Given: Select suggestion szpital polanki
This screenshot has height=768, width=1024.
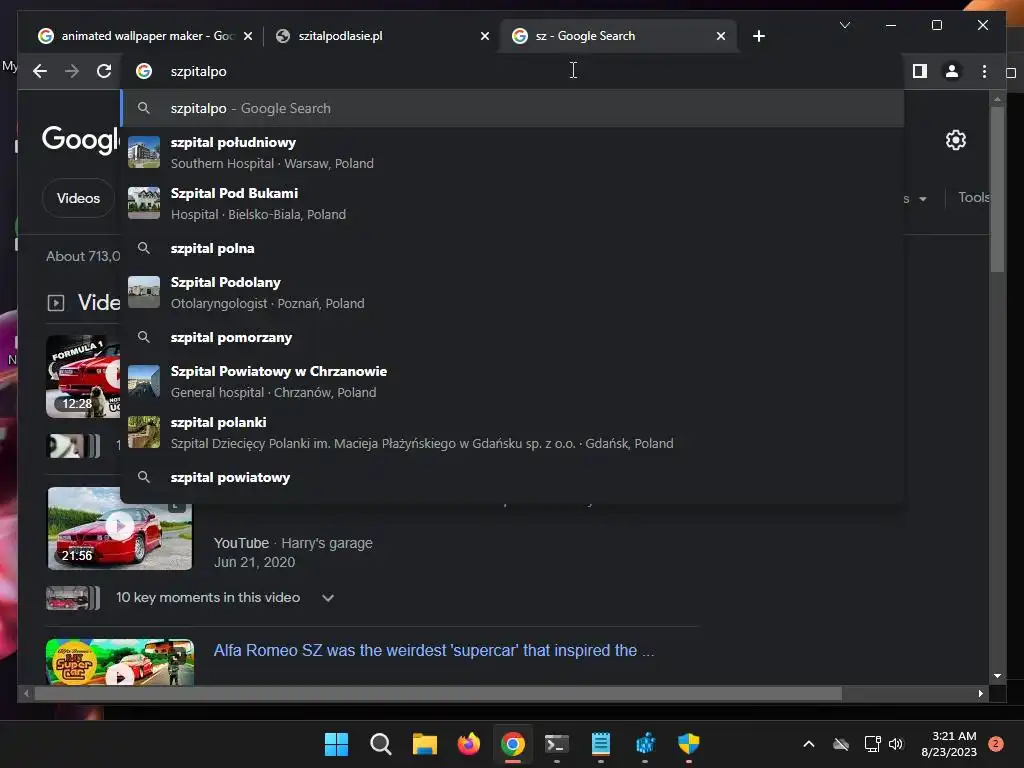Looking at the screenshot, I should tap(513, 432).
